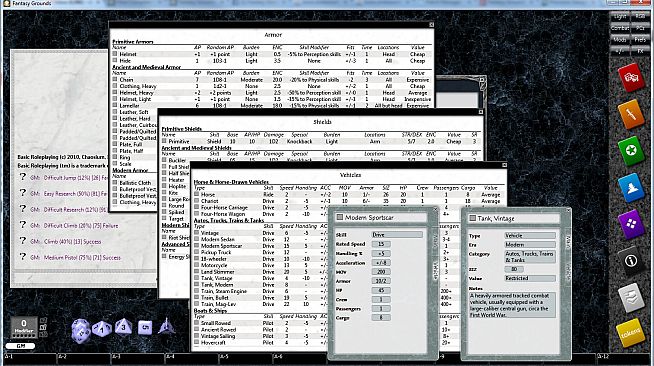Open the Primitive shield entry in Shields

click(x=179, y=141)
